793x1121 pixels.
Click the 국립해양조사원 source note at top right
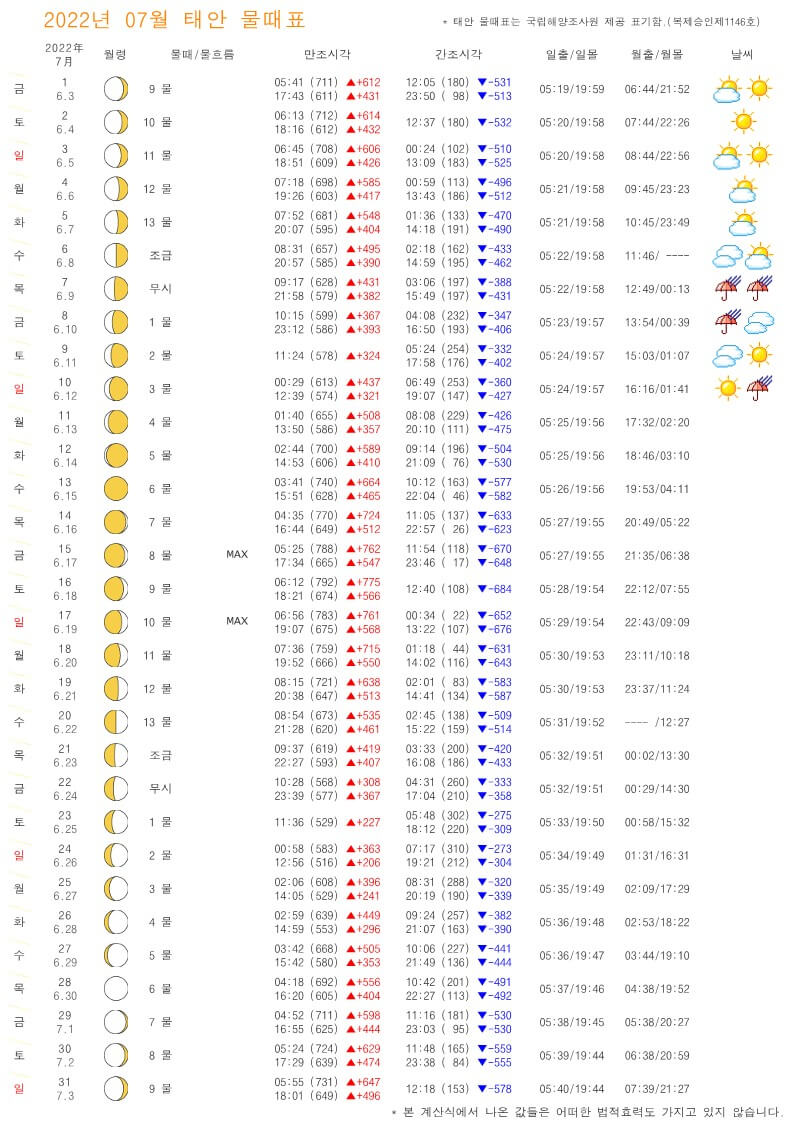coord(601,22)
